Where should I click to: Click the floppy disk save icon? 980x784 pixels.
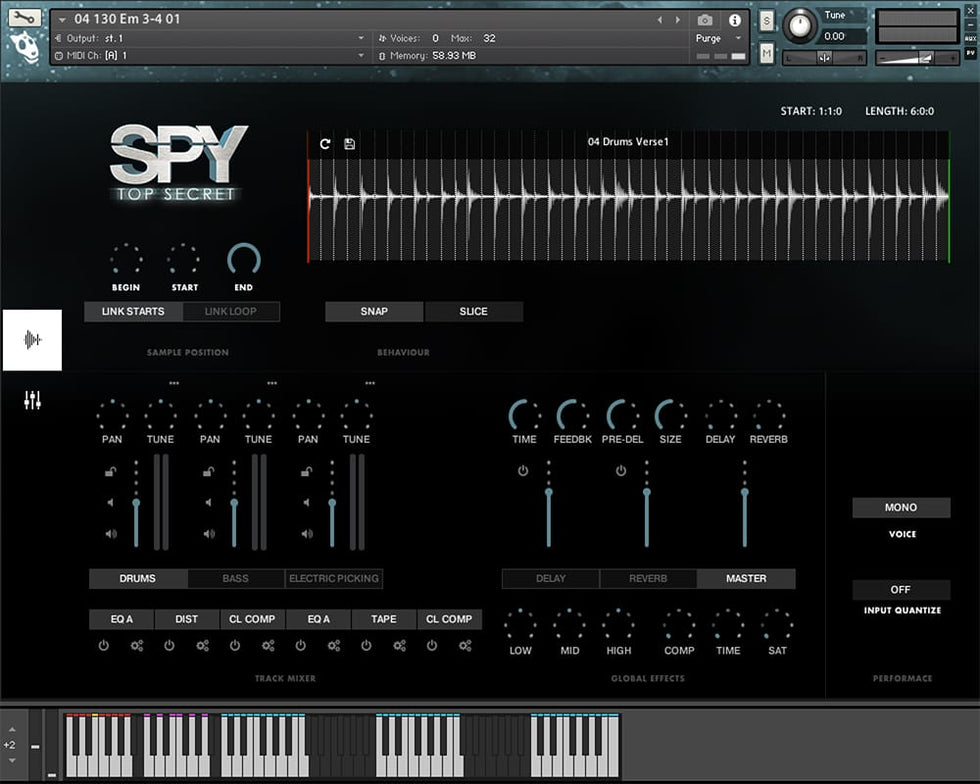point(349,144)
